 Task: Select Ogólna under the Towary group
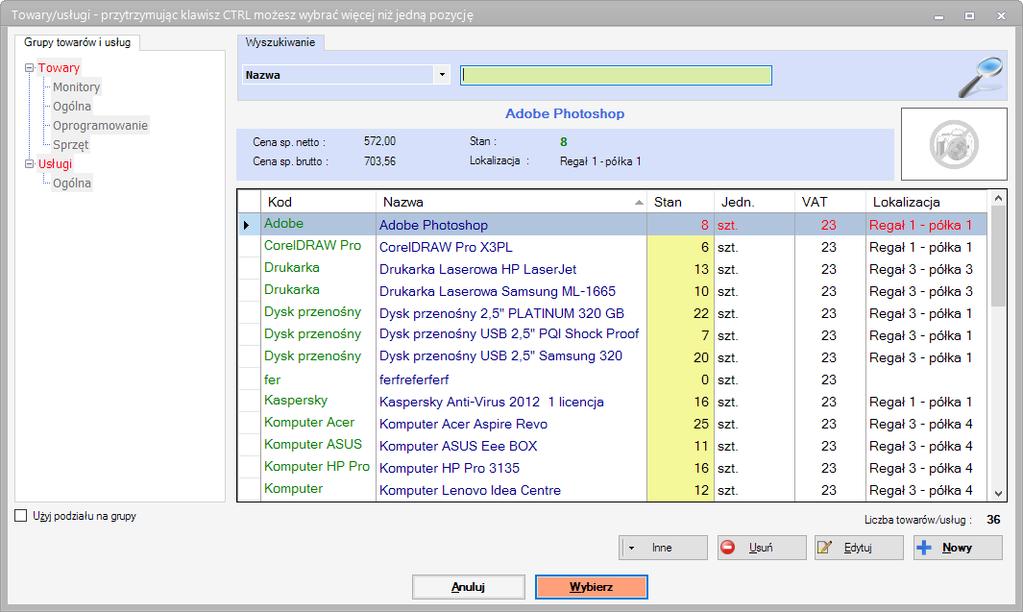(x=72, y=106)
